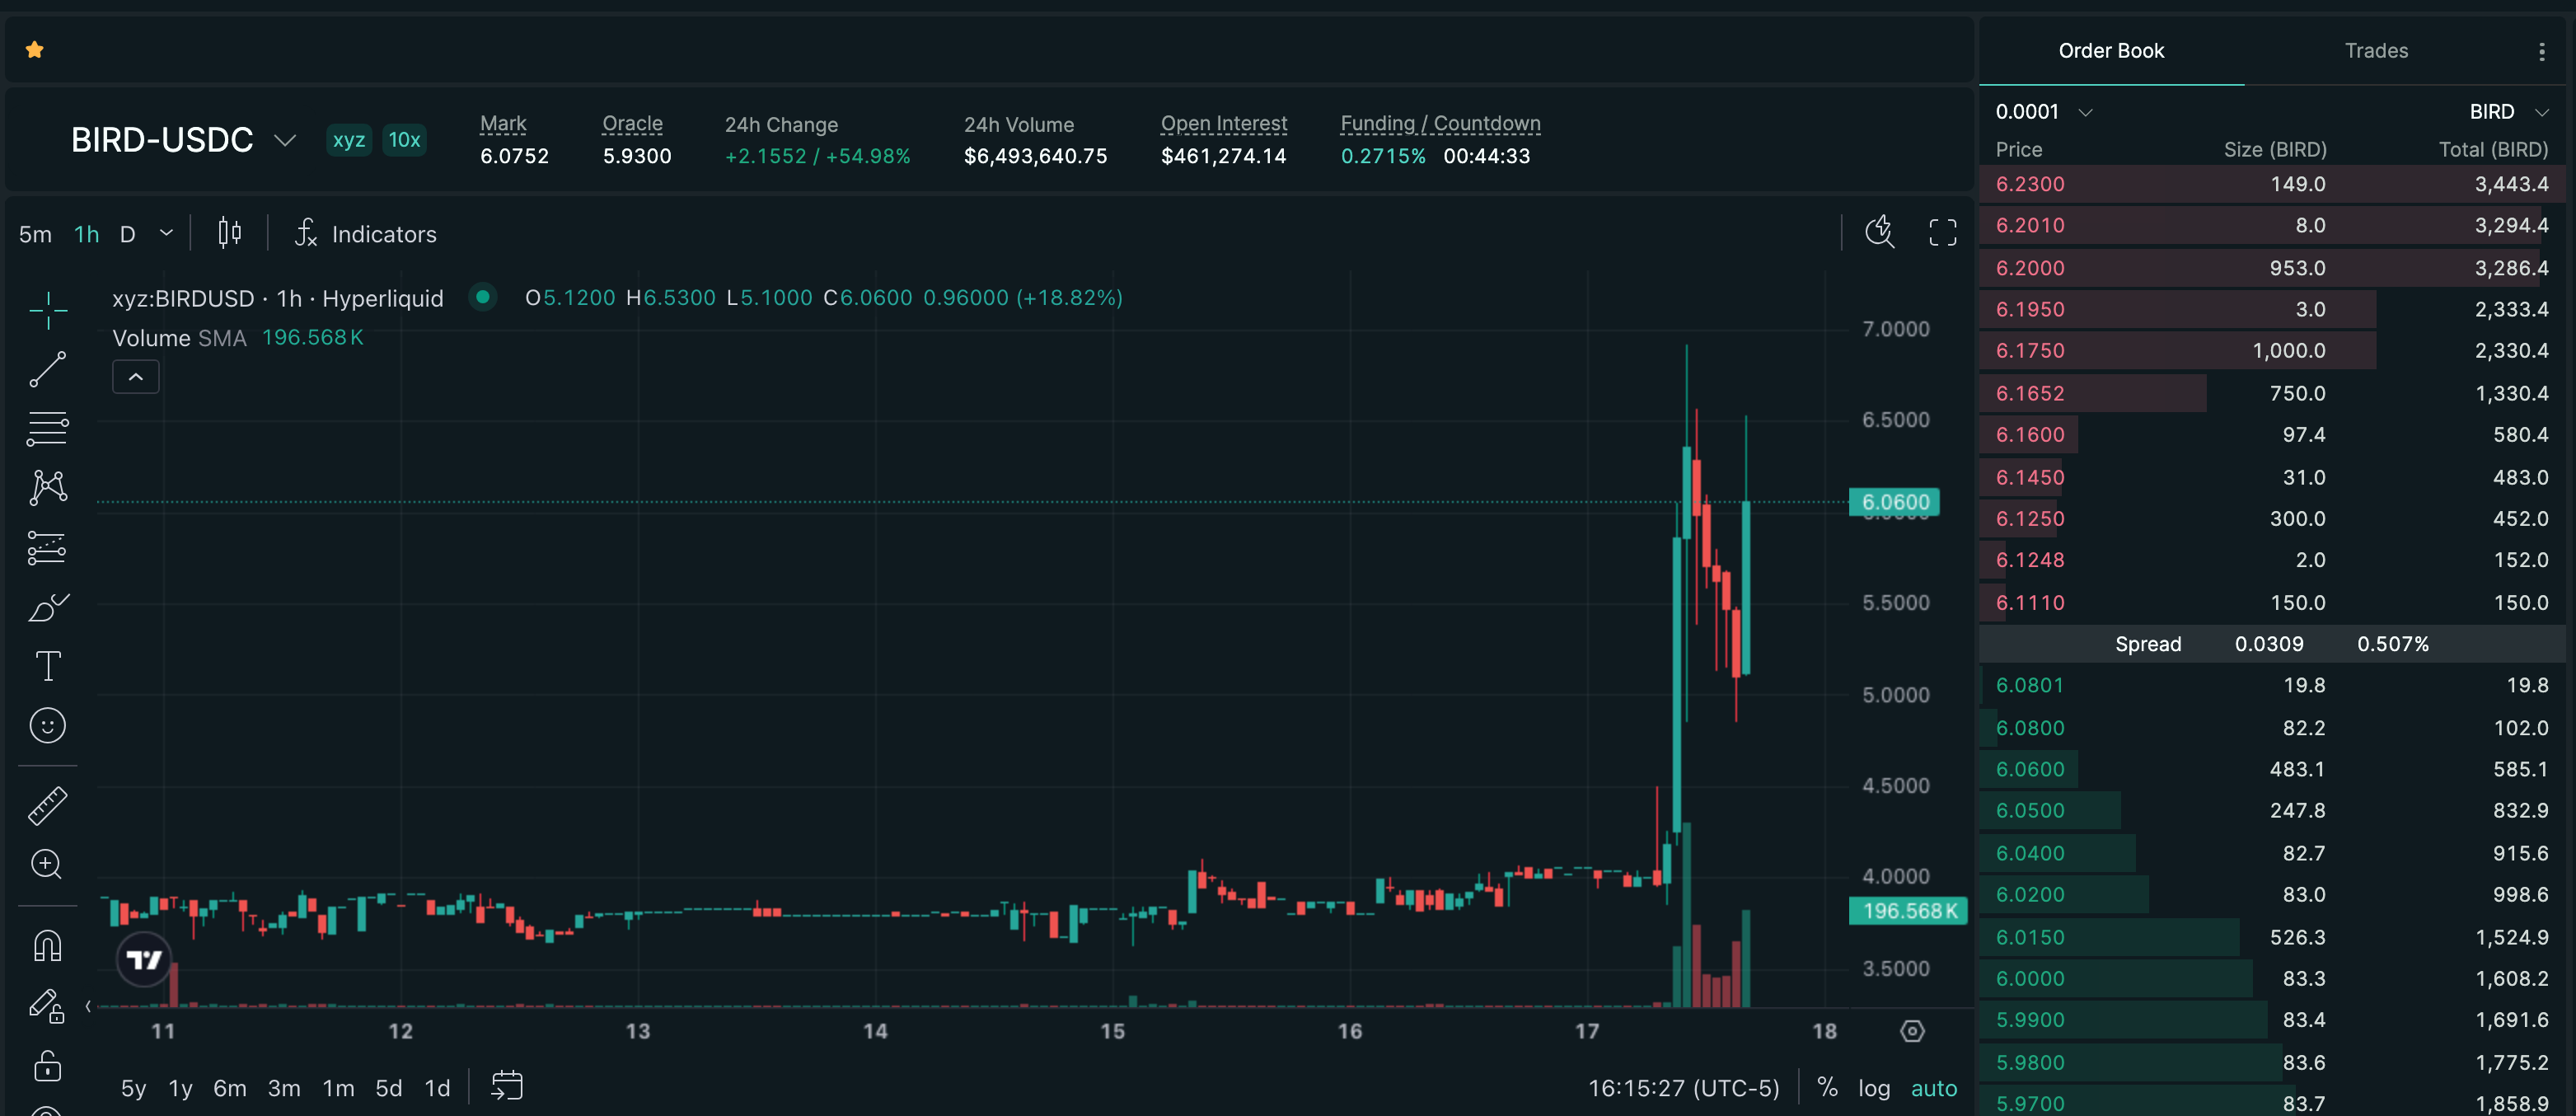
Task: Select the trend line drawing tool
Action: click(x=47, y=369)
